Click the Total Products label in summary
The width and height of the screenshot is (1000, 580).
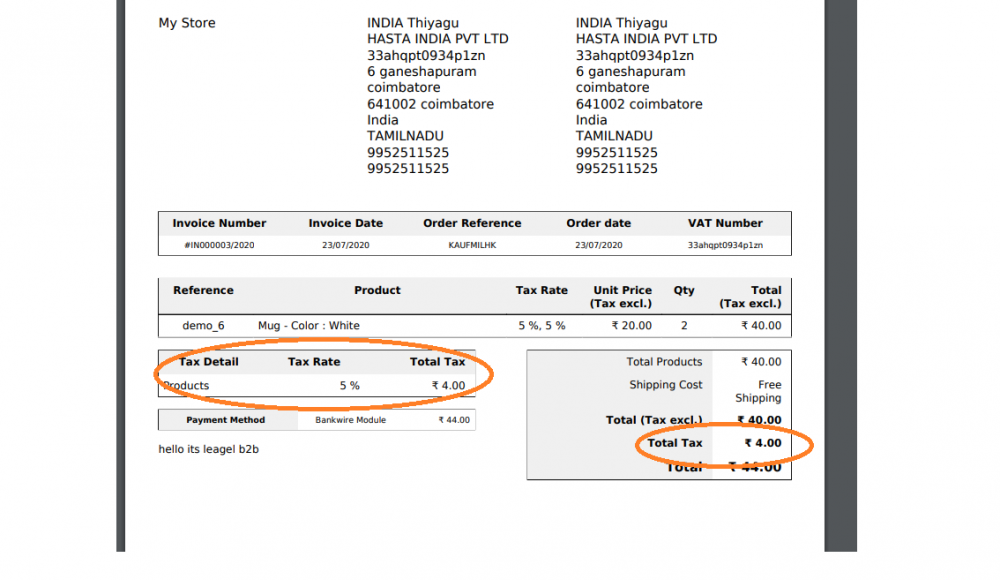tap(664, 362)
